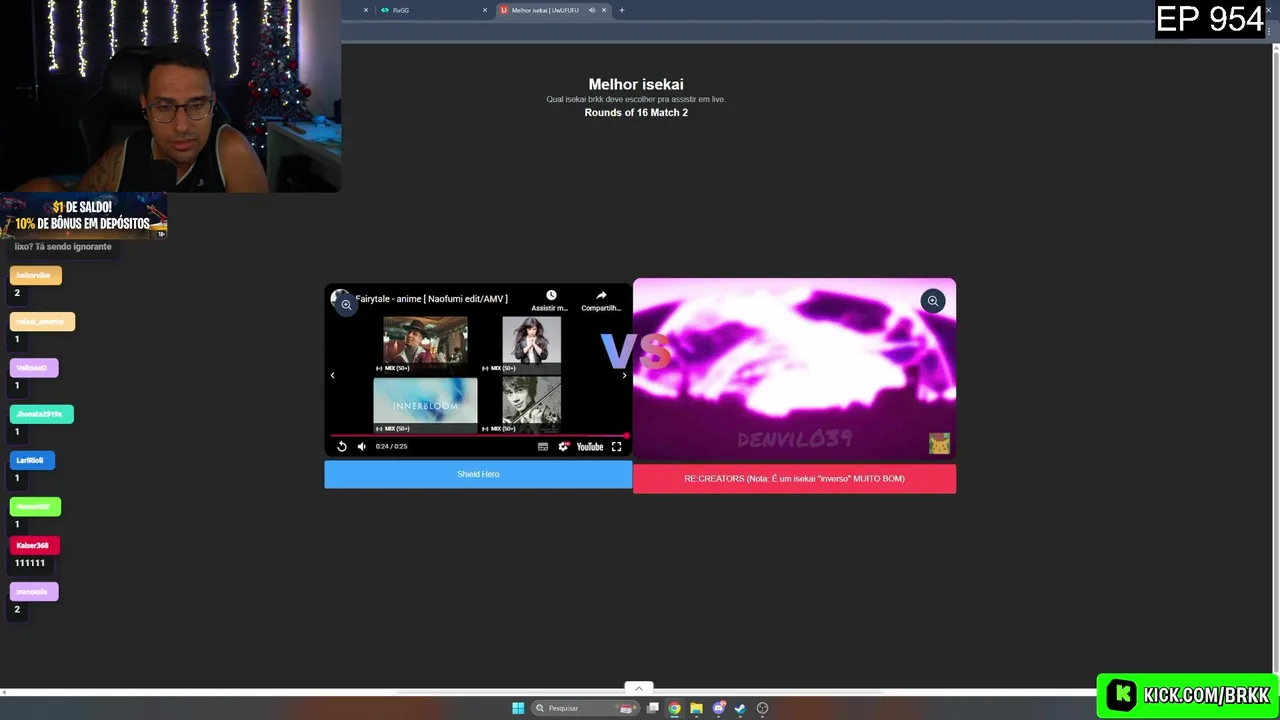The height and width of the screenshot is (720, 1280).
Task: Click the YouTube Watch later clock icon
Action: pos(550,296)
